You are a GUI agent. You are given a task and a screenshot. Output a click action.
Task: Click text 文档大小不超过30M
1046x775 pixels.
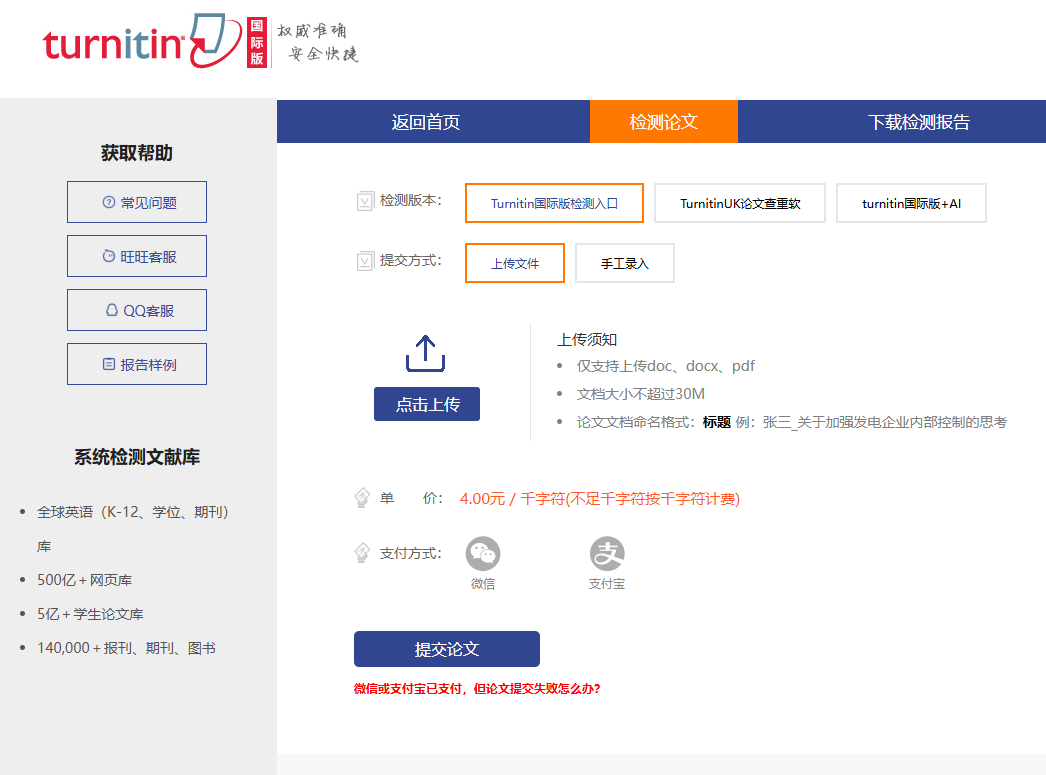(x=640, y=394)
